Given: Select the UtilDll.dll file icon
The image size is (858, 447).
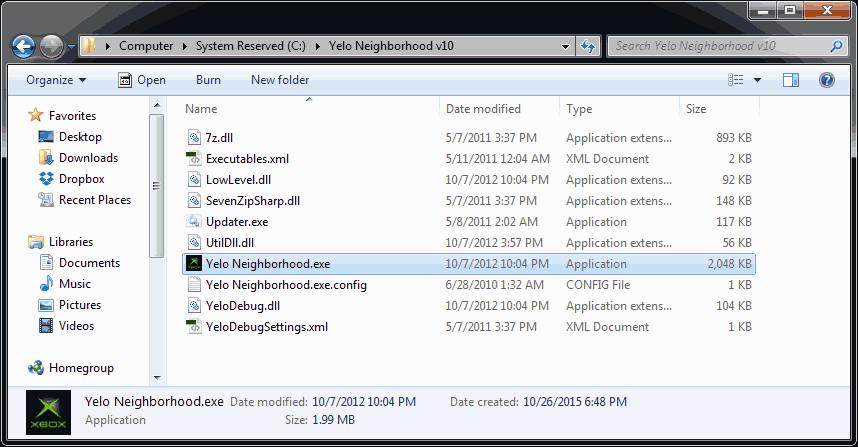Looking at the screenshot, I should coord(194,242).
